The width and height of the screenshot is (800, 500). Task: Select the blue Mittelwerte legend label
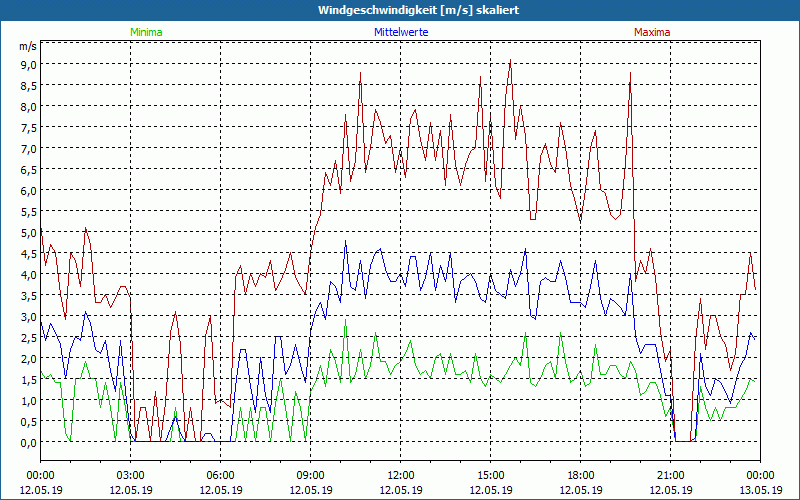[401, 32]
